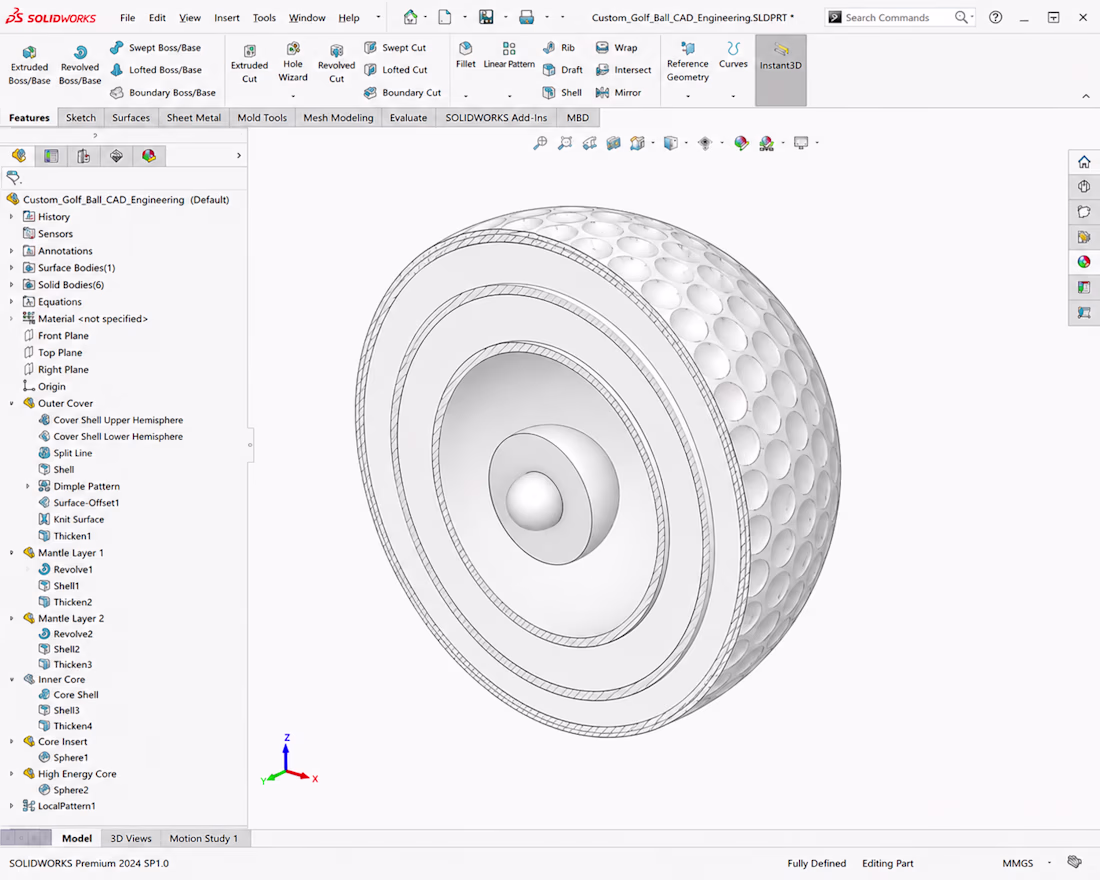Click the Edit Appearance color ball icon
Image resolution: width=1100 pixels, height=880 pixels.
pyautogui.click(x=742, y=143)
